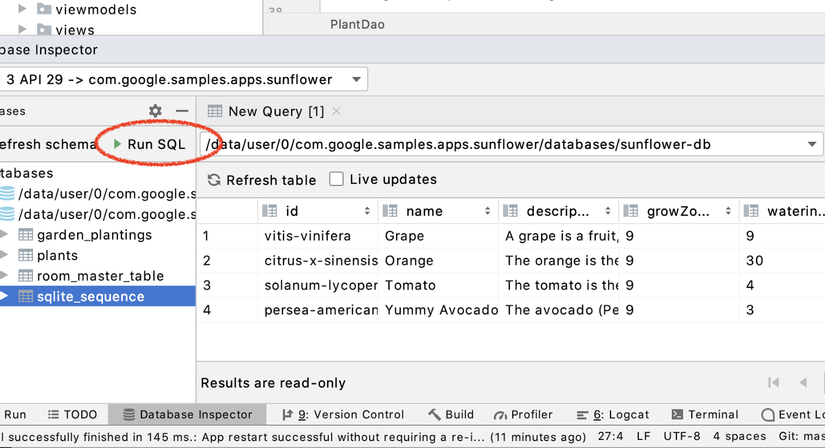
Task: Select the plants table in tree
Action: coord(57,255)
